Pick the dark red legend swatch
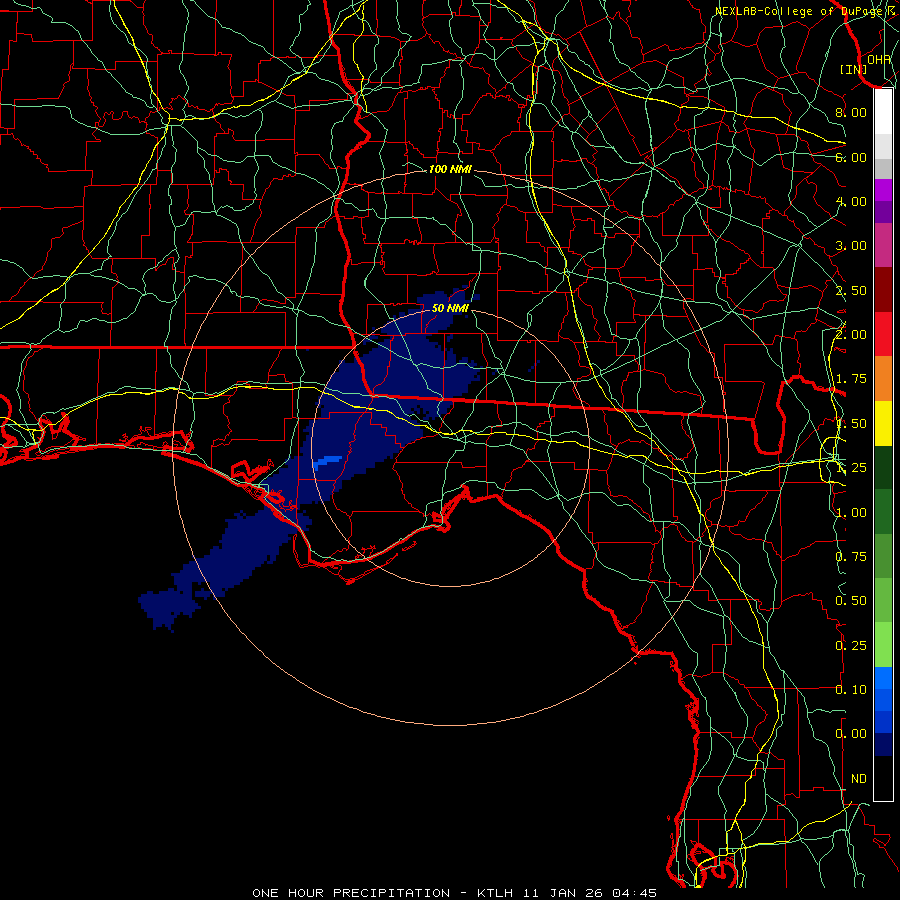Viewport: 900px width, 900px height. tap(883, 290)
